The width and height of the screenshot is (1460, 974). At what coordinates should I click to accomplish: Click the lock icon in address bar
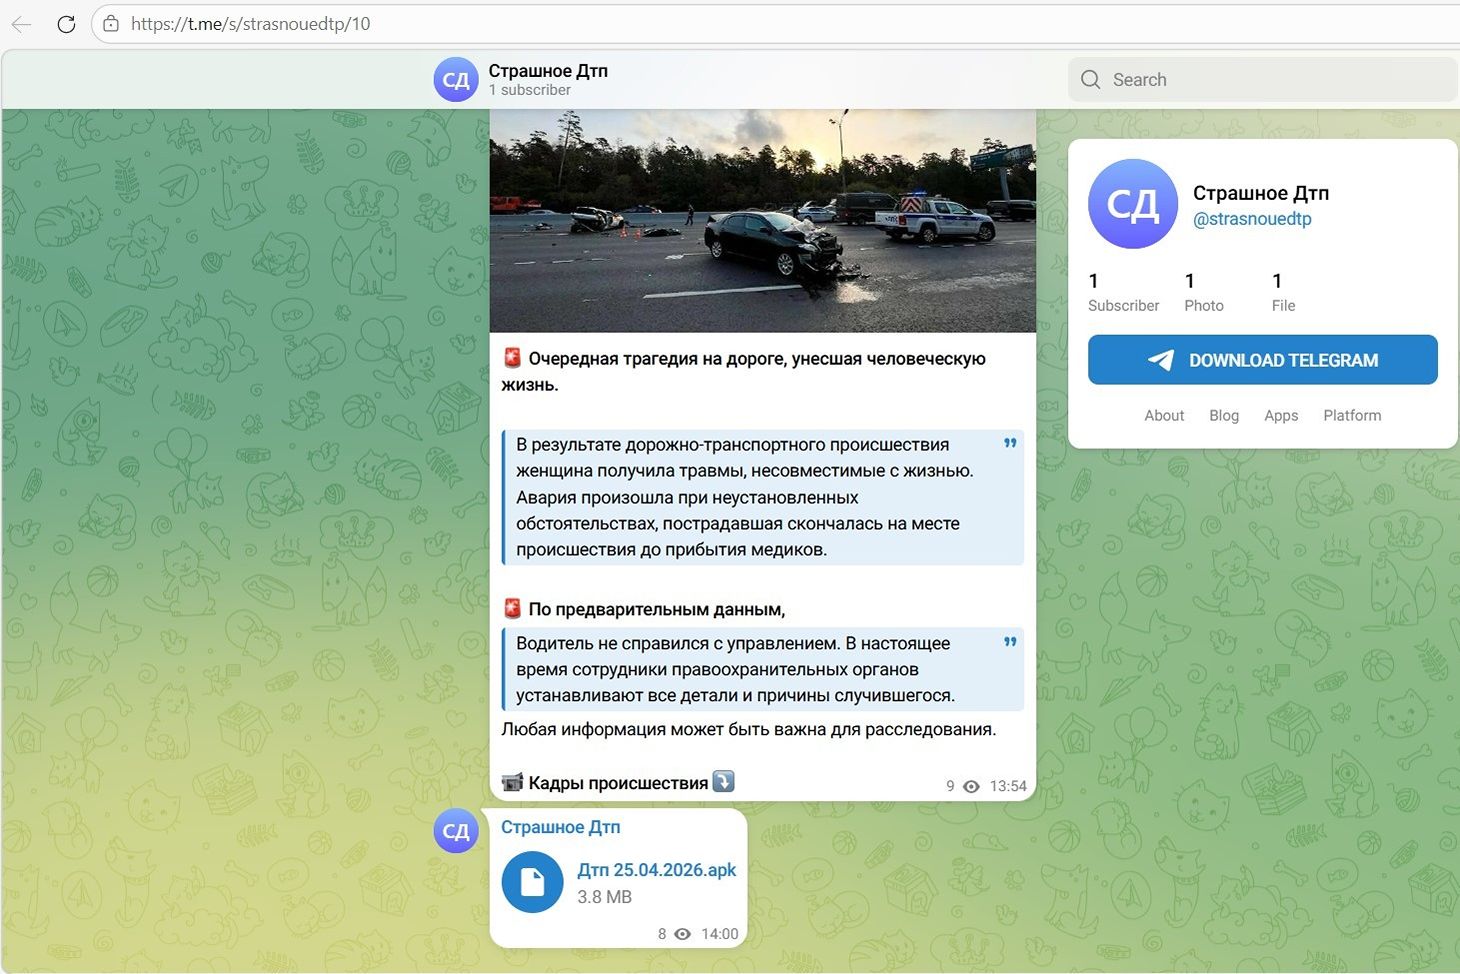(111, 24)
